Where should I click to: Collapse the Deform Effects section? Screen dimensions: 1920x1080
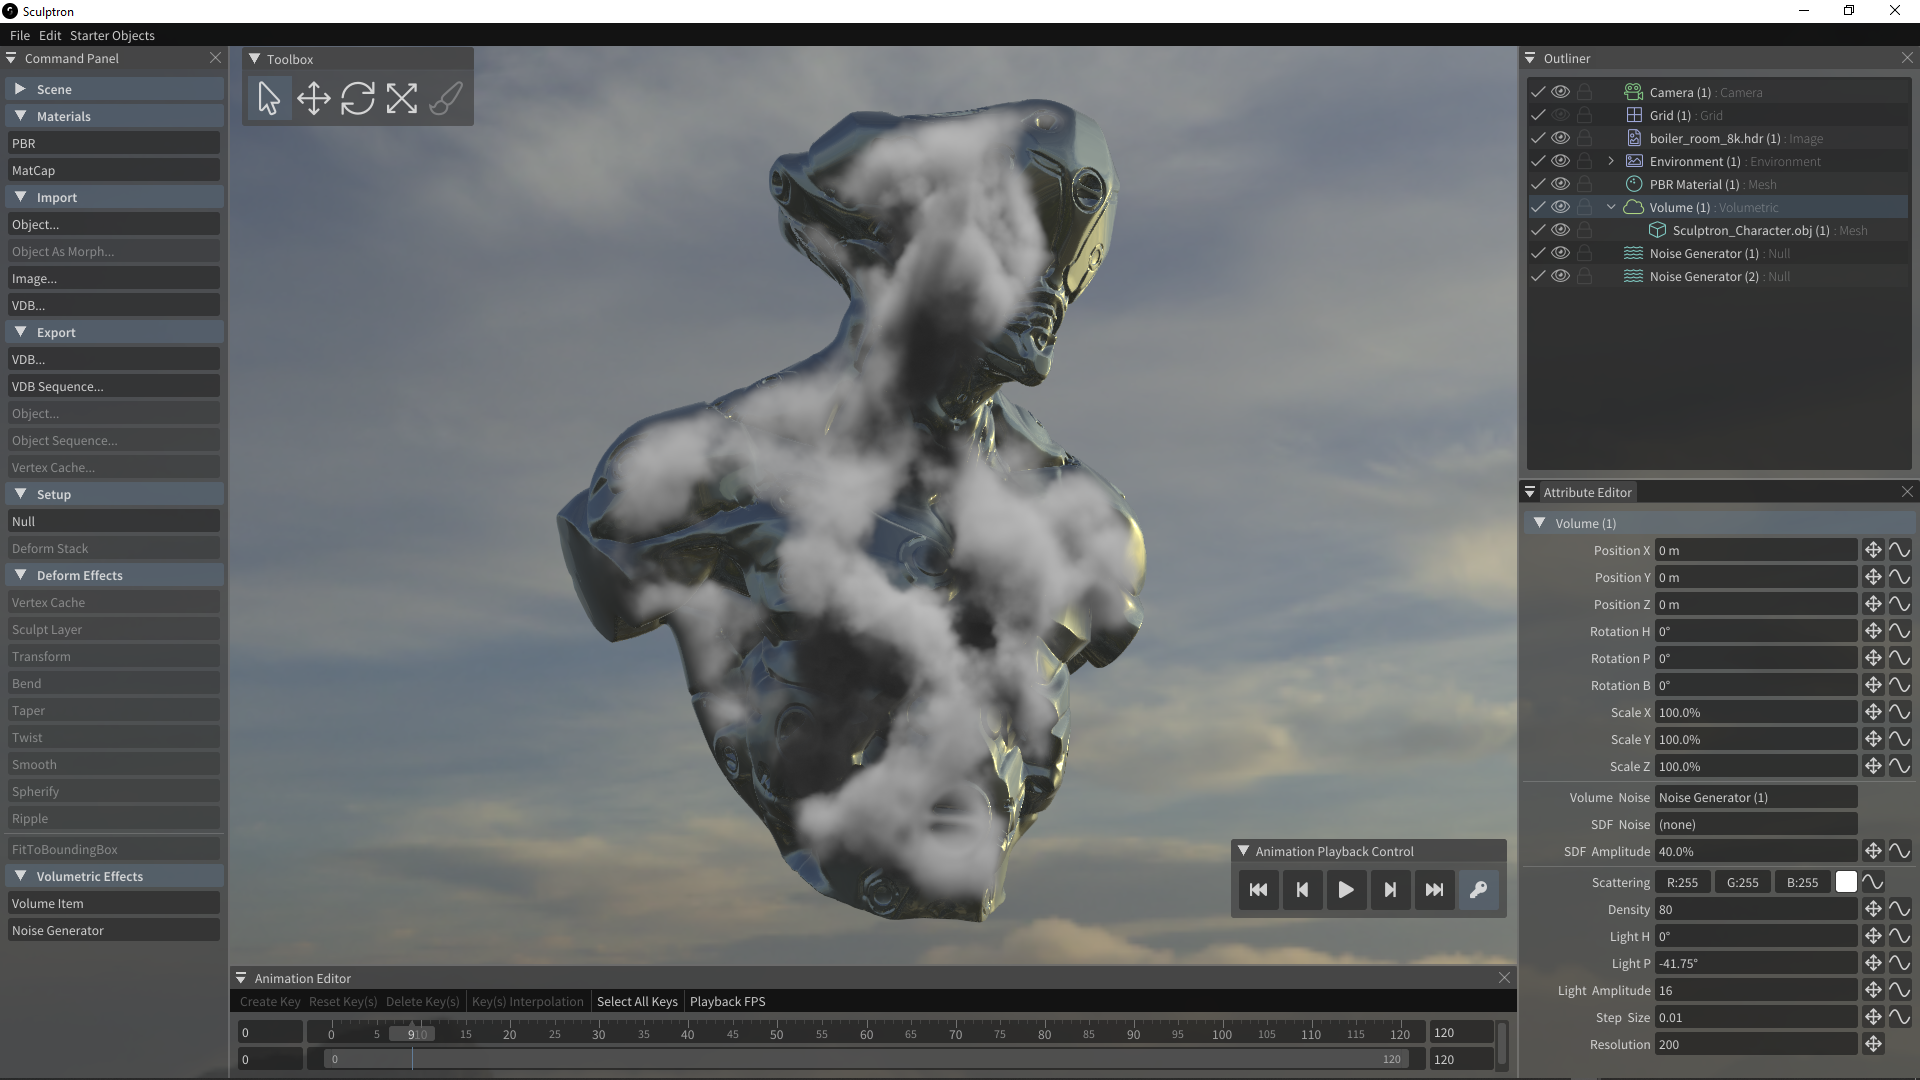(x=20, y=575)
